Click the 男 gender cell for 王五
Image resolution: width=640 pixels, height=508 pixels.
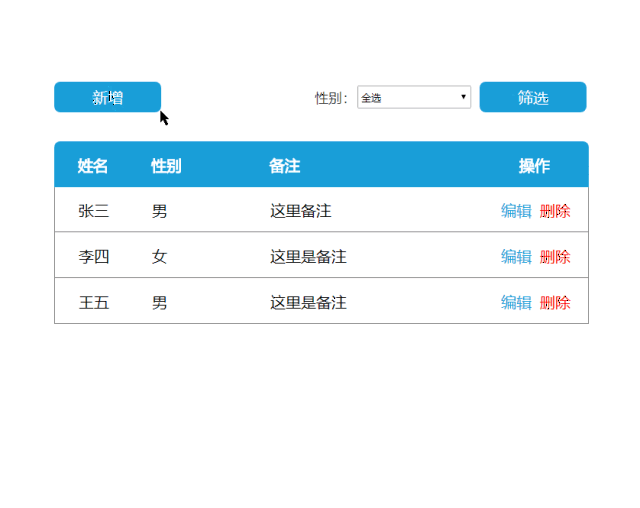point(159,302)
